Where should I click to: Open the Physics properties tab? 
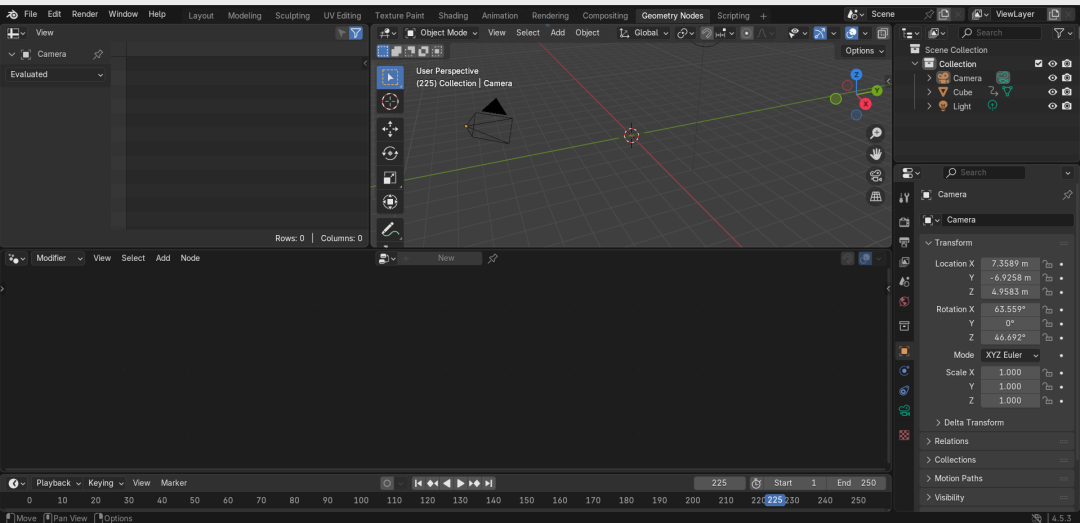click(x=904, y=371)
